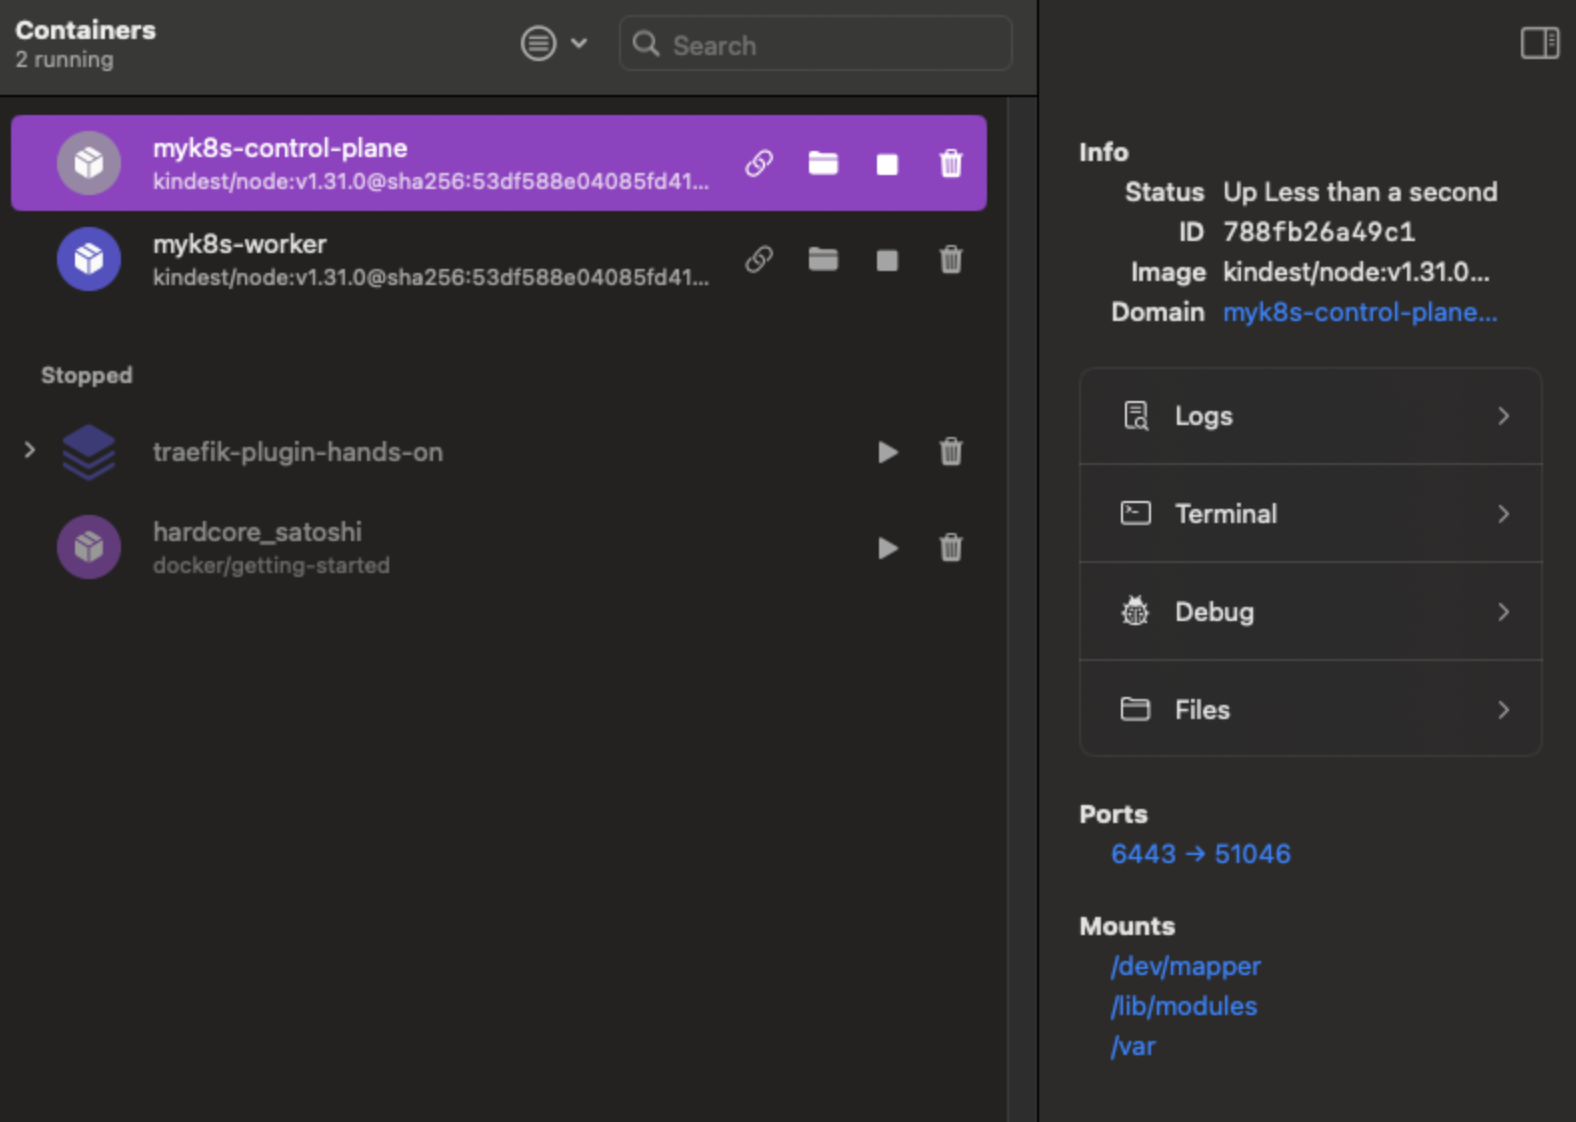Select the myk8s-worker container row
1576x1122 pixels.
click(x=499, y=259)
